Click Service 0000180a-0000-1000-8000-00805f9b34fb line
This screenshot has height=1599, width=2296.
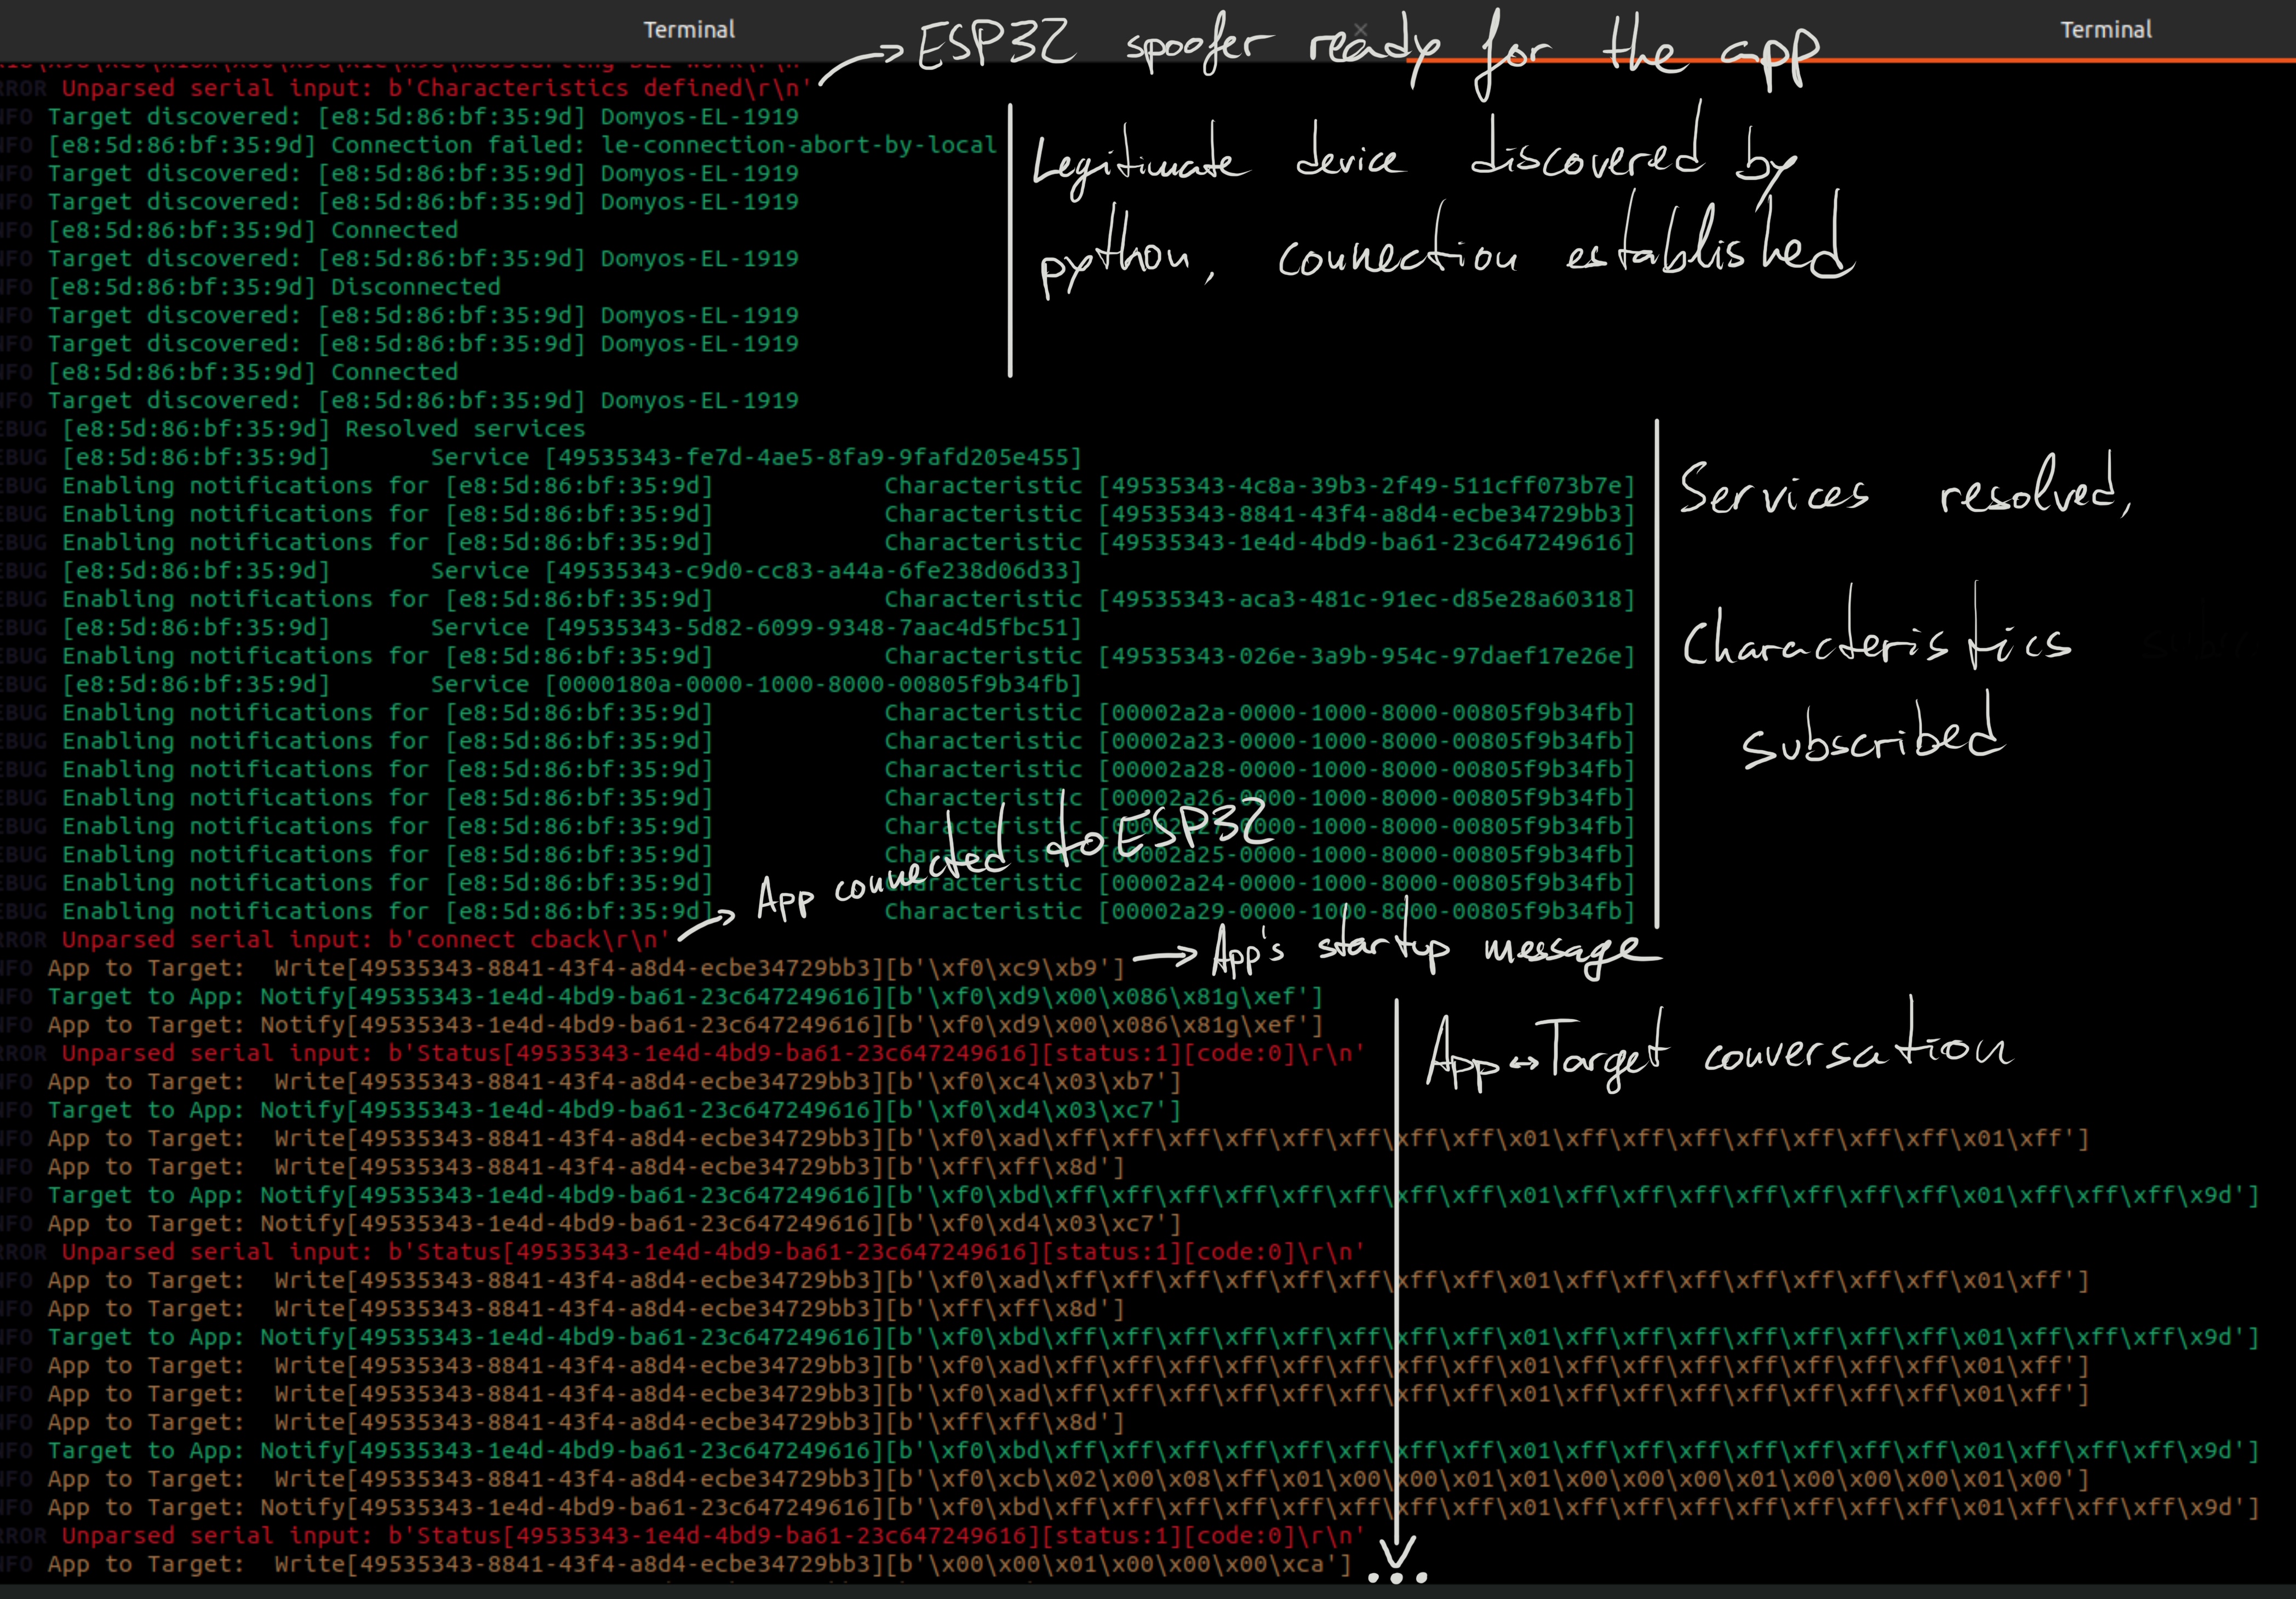click(x=541, y=684)
